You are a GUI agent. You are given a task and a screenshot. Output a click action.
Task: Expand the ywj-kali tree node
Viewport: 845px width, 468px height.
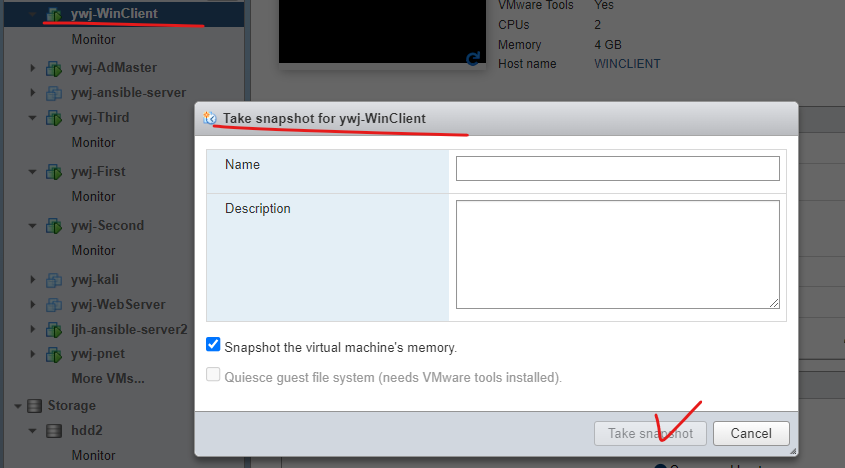click(32, 279)
